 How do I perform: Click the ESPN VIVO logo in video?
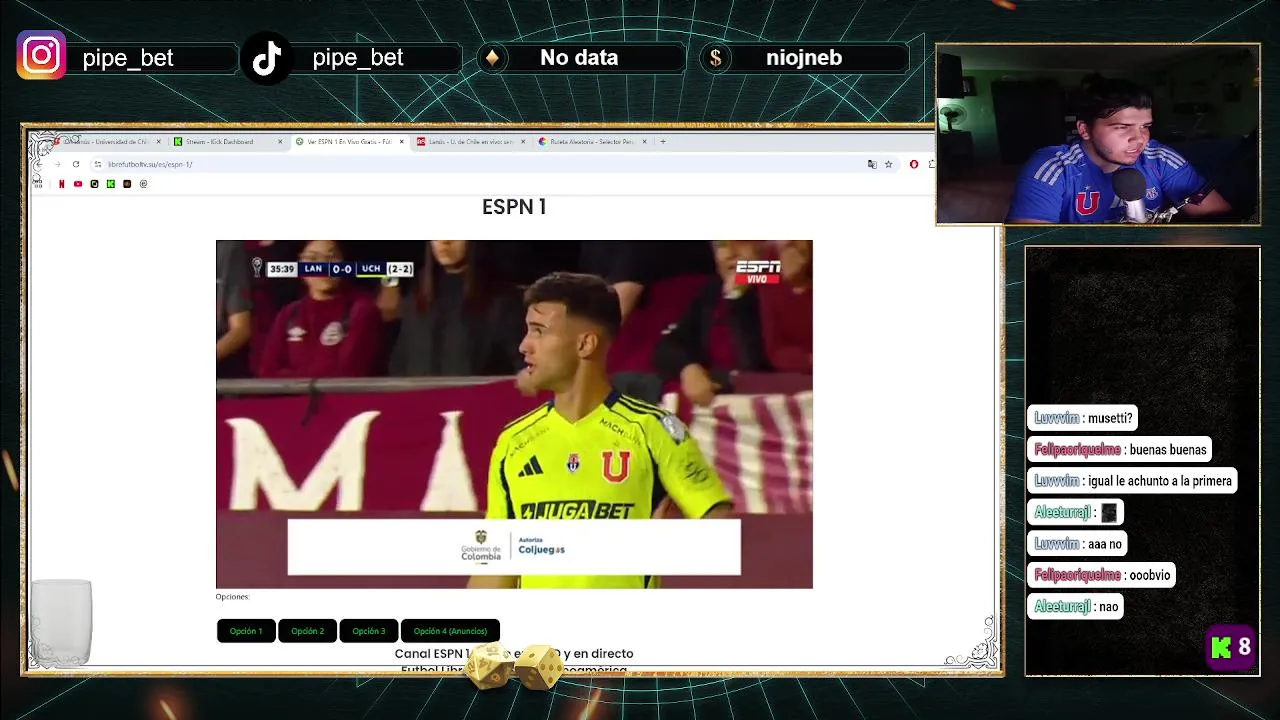pyautogui.click(x=757, y=271)
